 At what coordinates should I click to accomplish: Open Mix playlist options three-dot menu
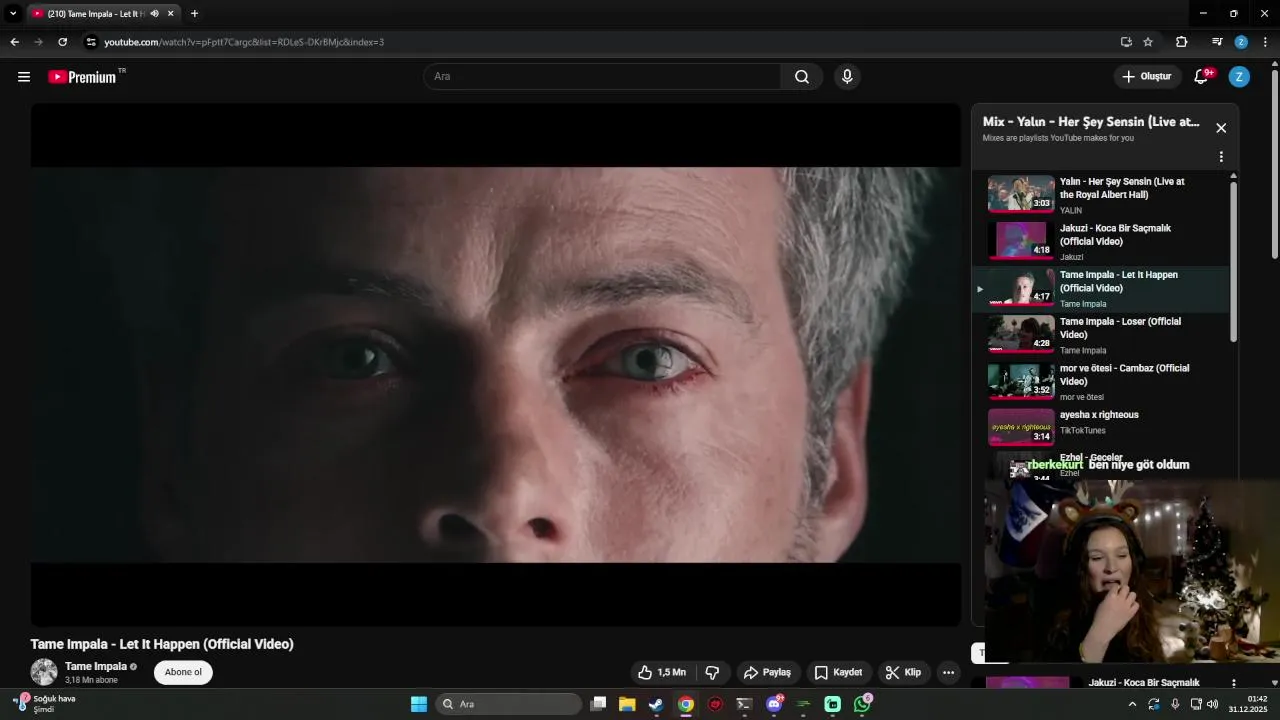pyautogui.click(x=1221, y=157)
